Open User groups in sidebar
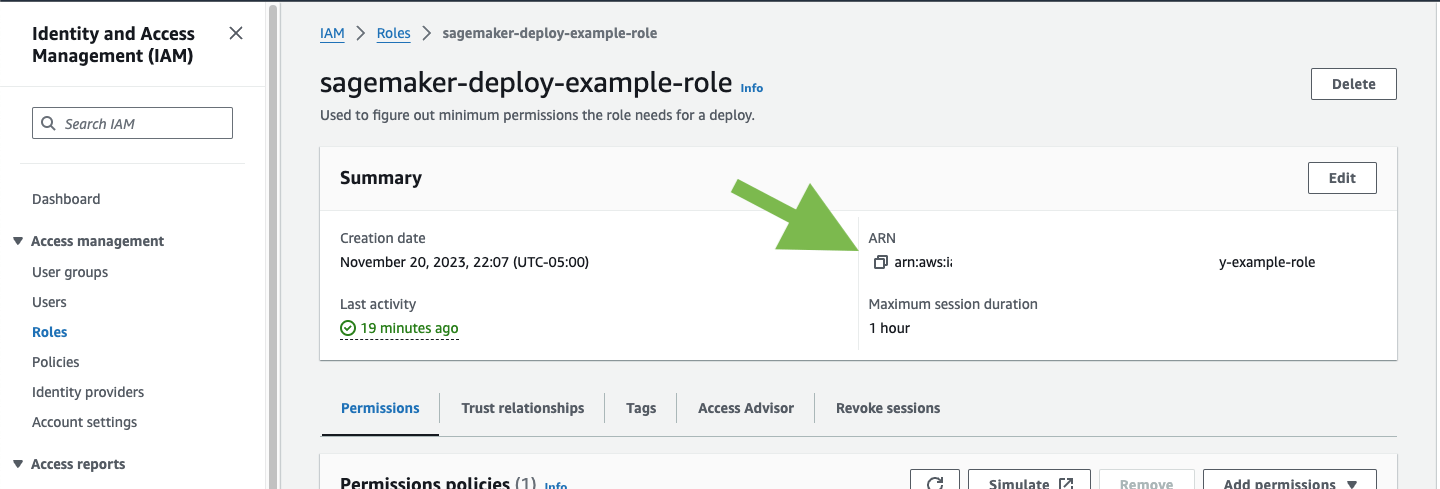Screen dimensions: 1440x489 click(70, 272)
